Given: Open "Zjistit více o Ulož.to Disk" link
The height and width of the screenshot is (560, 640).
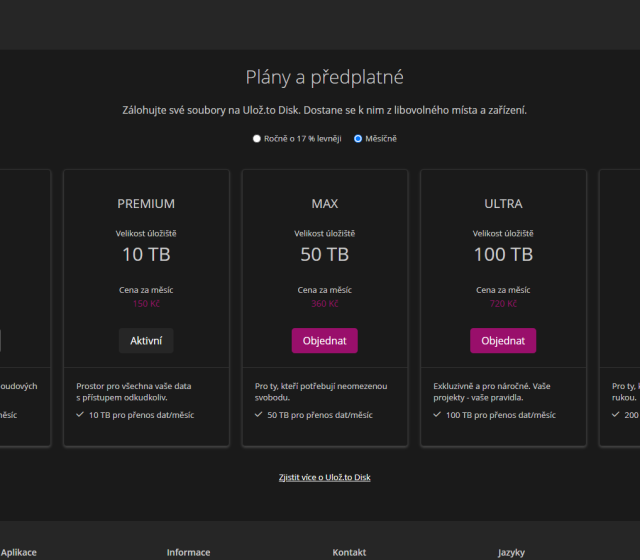Looking at the screenshot, I should coord(324,477).
